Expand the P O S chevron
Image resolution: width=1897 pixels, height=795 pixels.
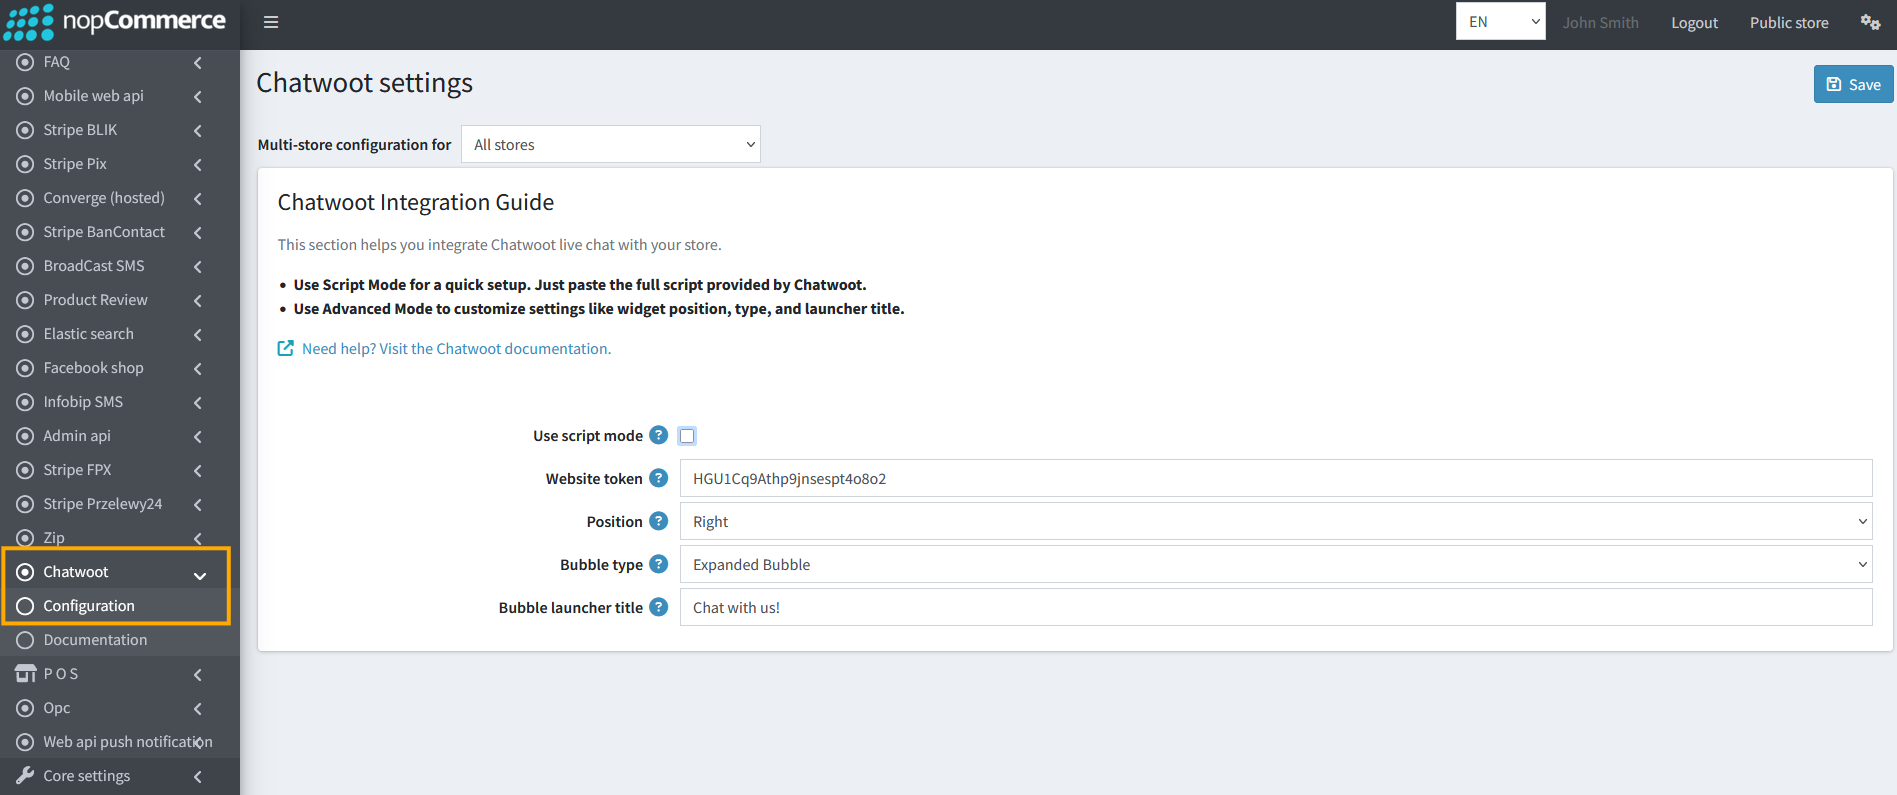tap(198, 675)
